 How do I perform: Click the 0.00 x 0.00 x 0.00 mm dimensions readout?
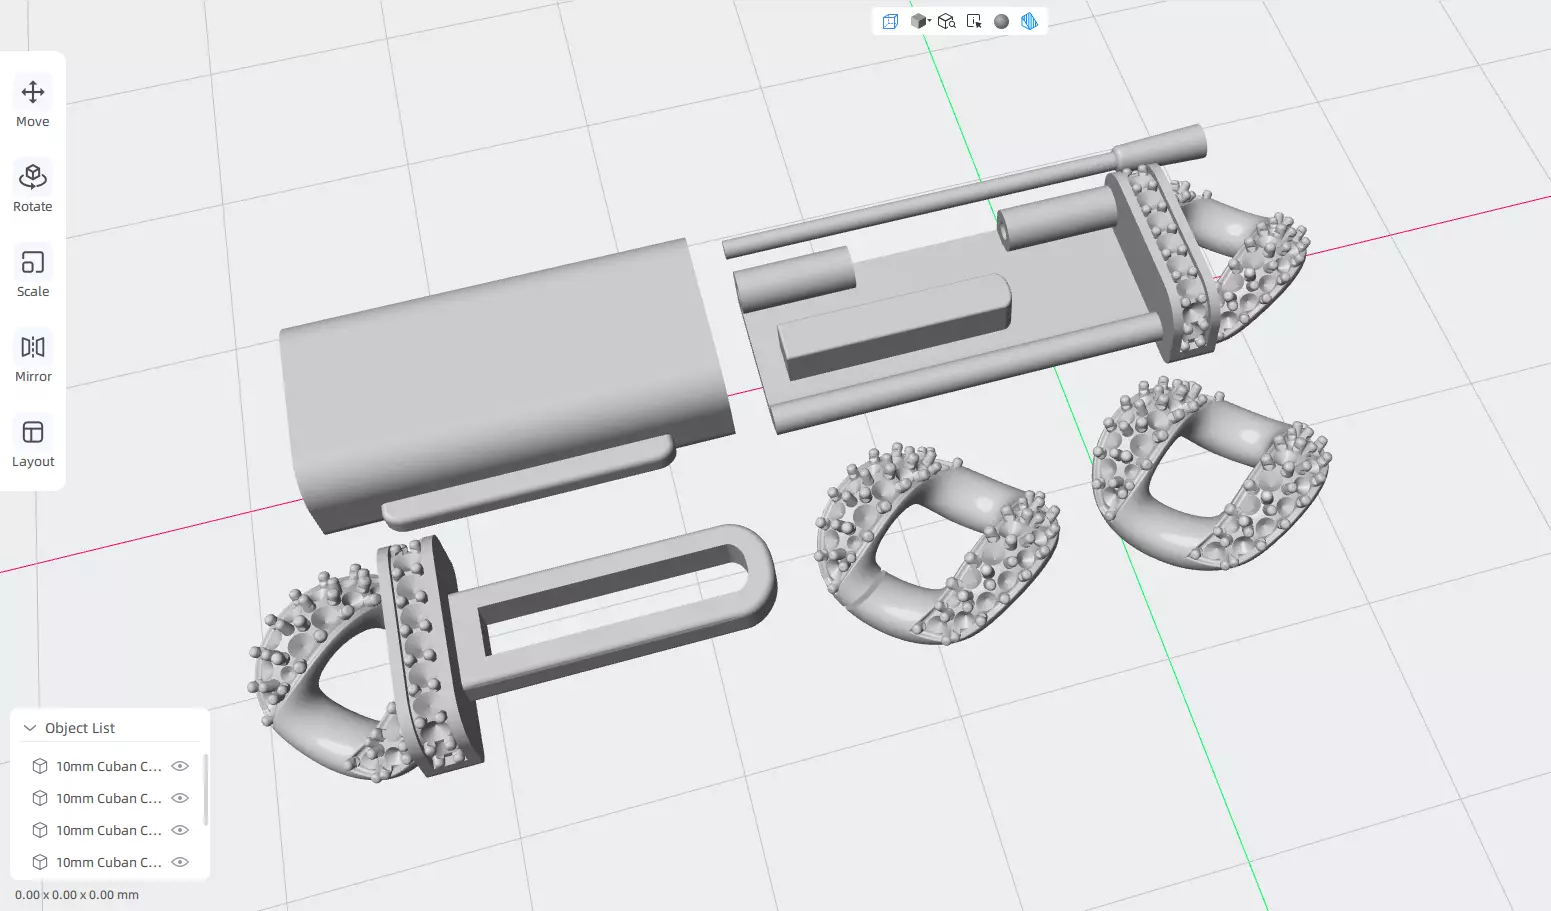coord(77,895)
